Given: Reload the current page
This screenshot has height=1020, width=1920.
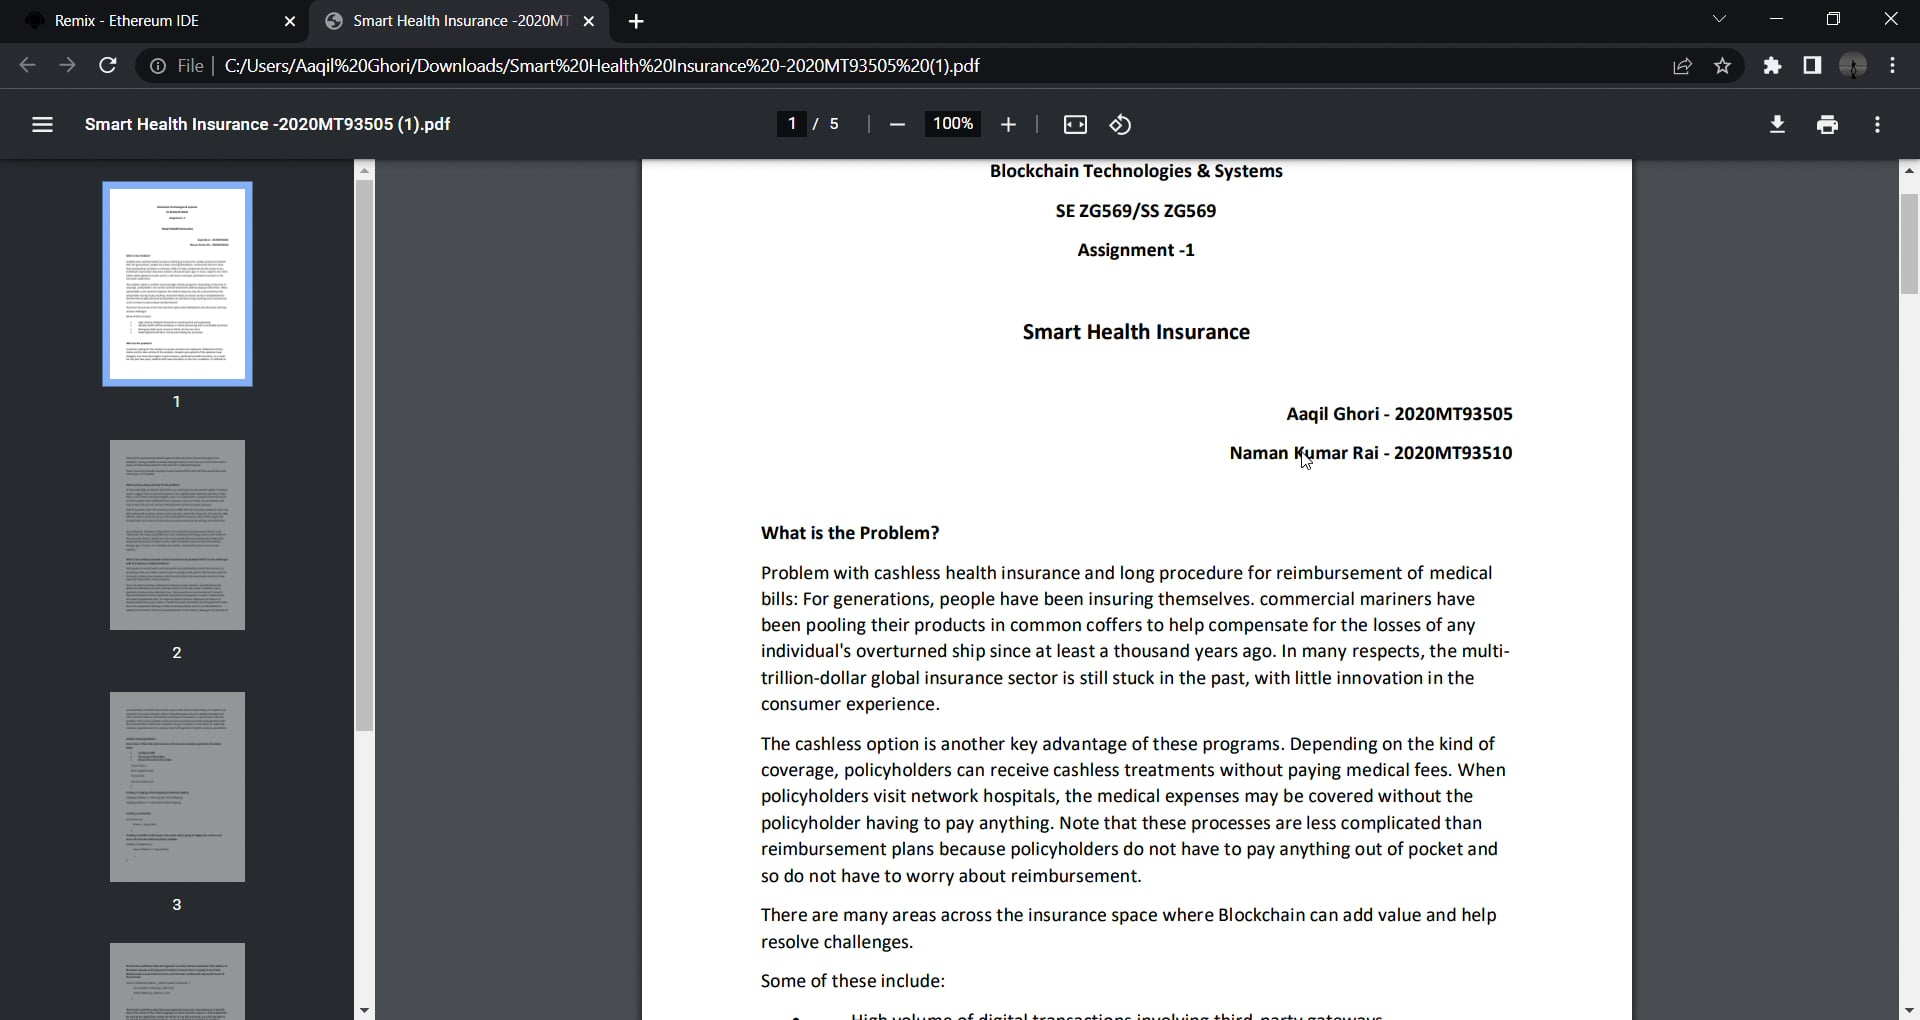Looking at the screenshot, I should [x=108, y=66].
